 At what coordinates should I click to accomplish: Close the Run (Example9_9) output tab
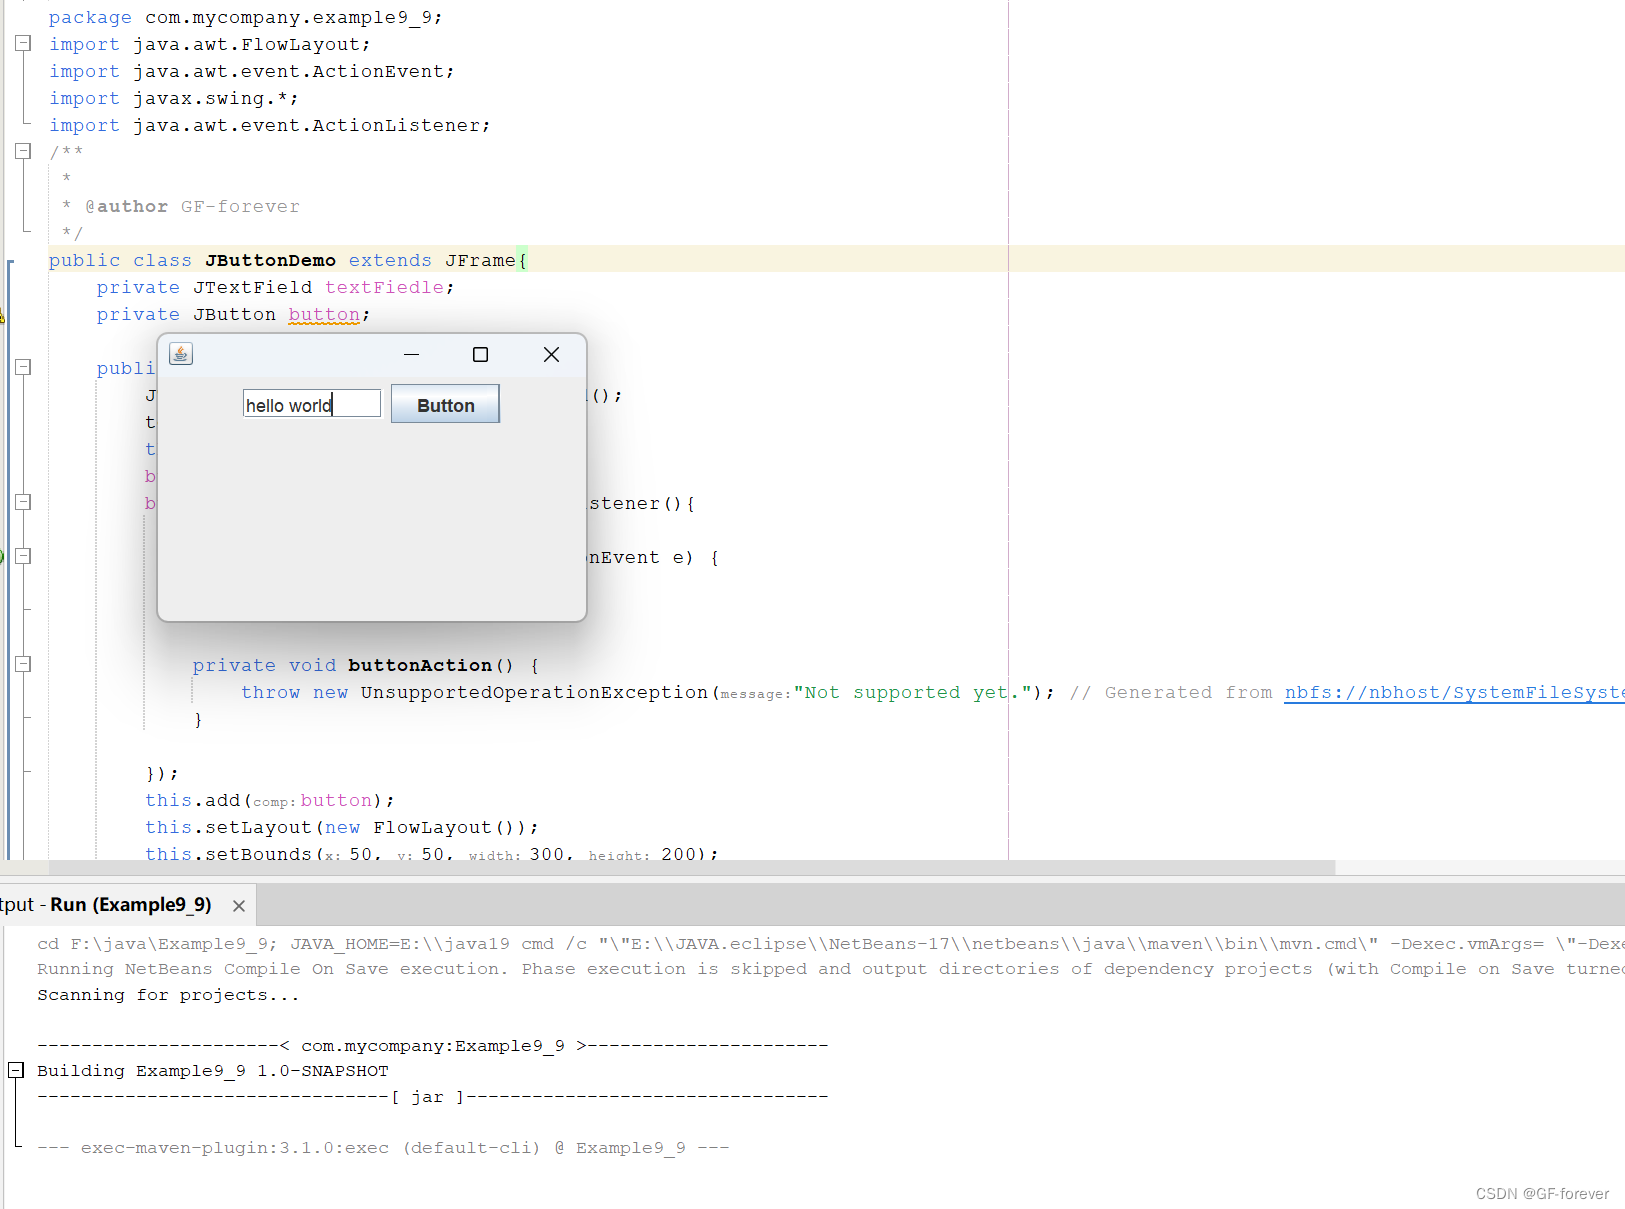(239, 906)
